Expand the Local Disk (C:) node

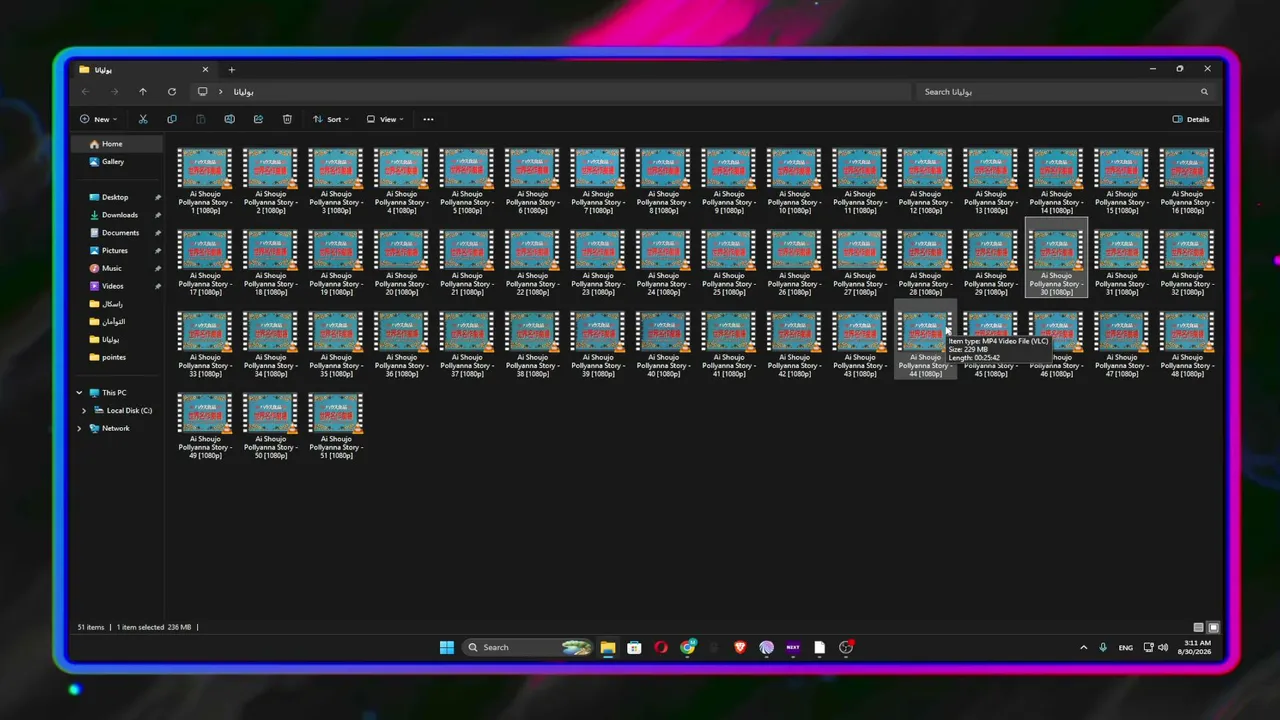coord(84,411)
